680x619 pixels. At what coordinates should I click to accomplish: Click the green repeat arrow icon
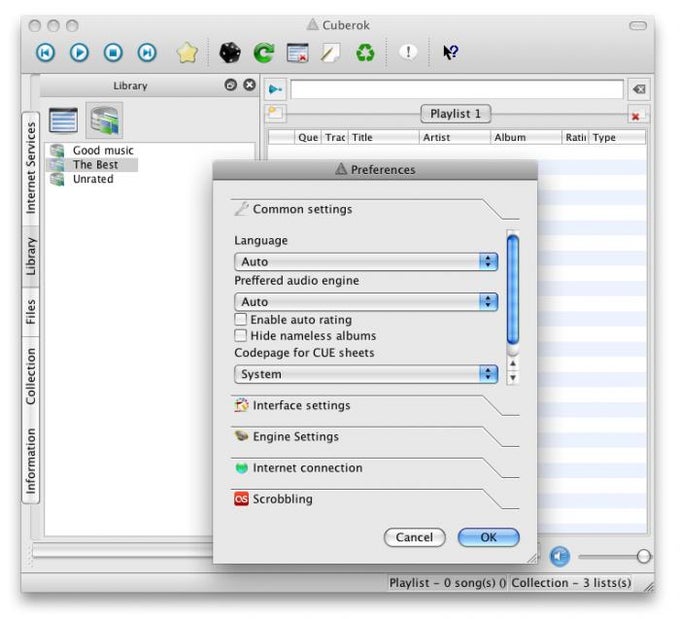264,52
